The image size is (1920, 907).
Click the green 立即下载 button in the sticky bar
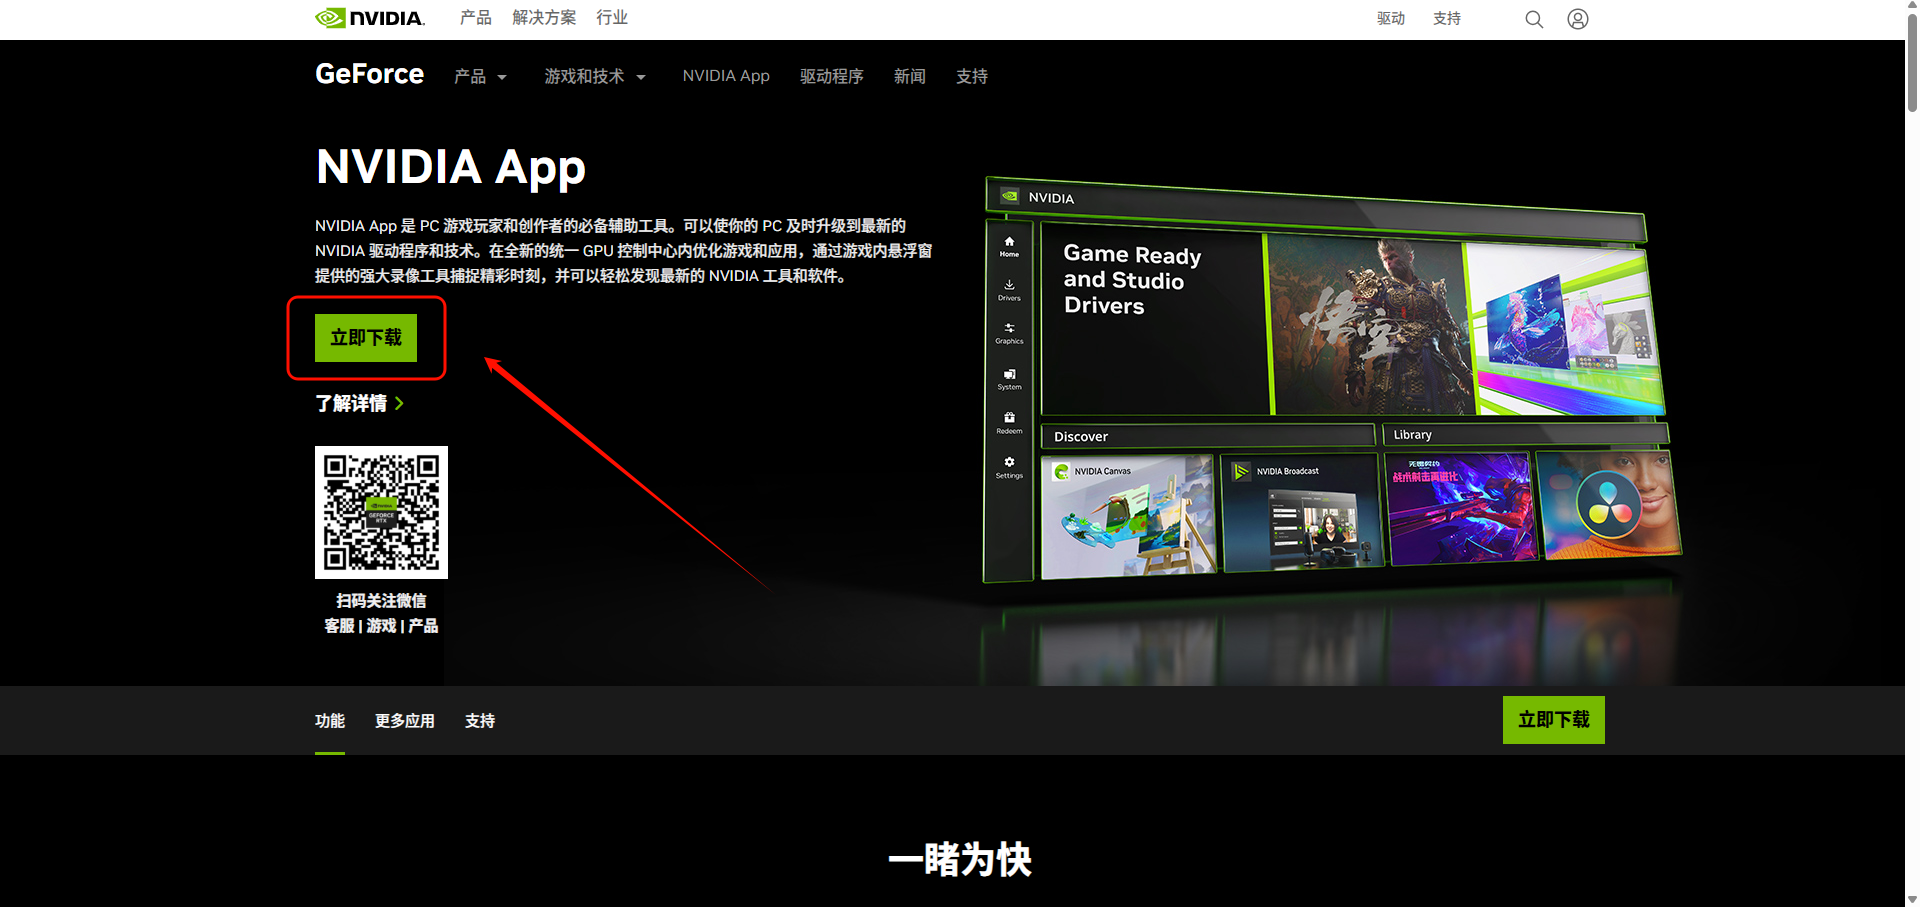point(1553,719)
